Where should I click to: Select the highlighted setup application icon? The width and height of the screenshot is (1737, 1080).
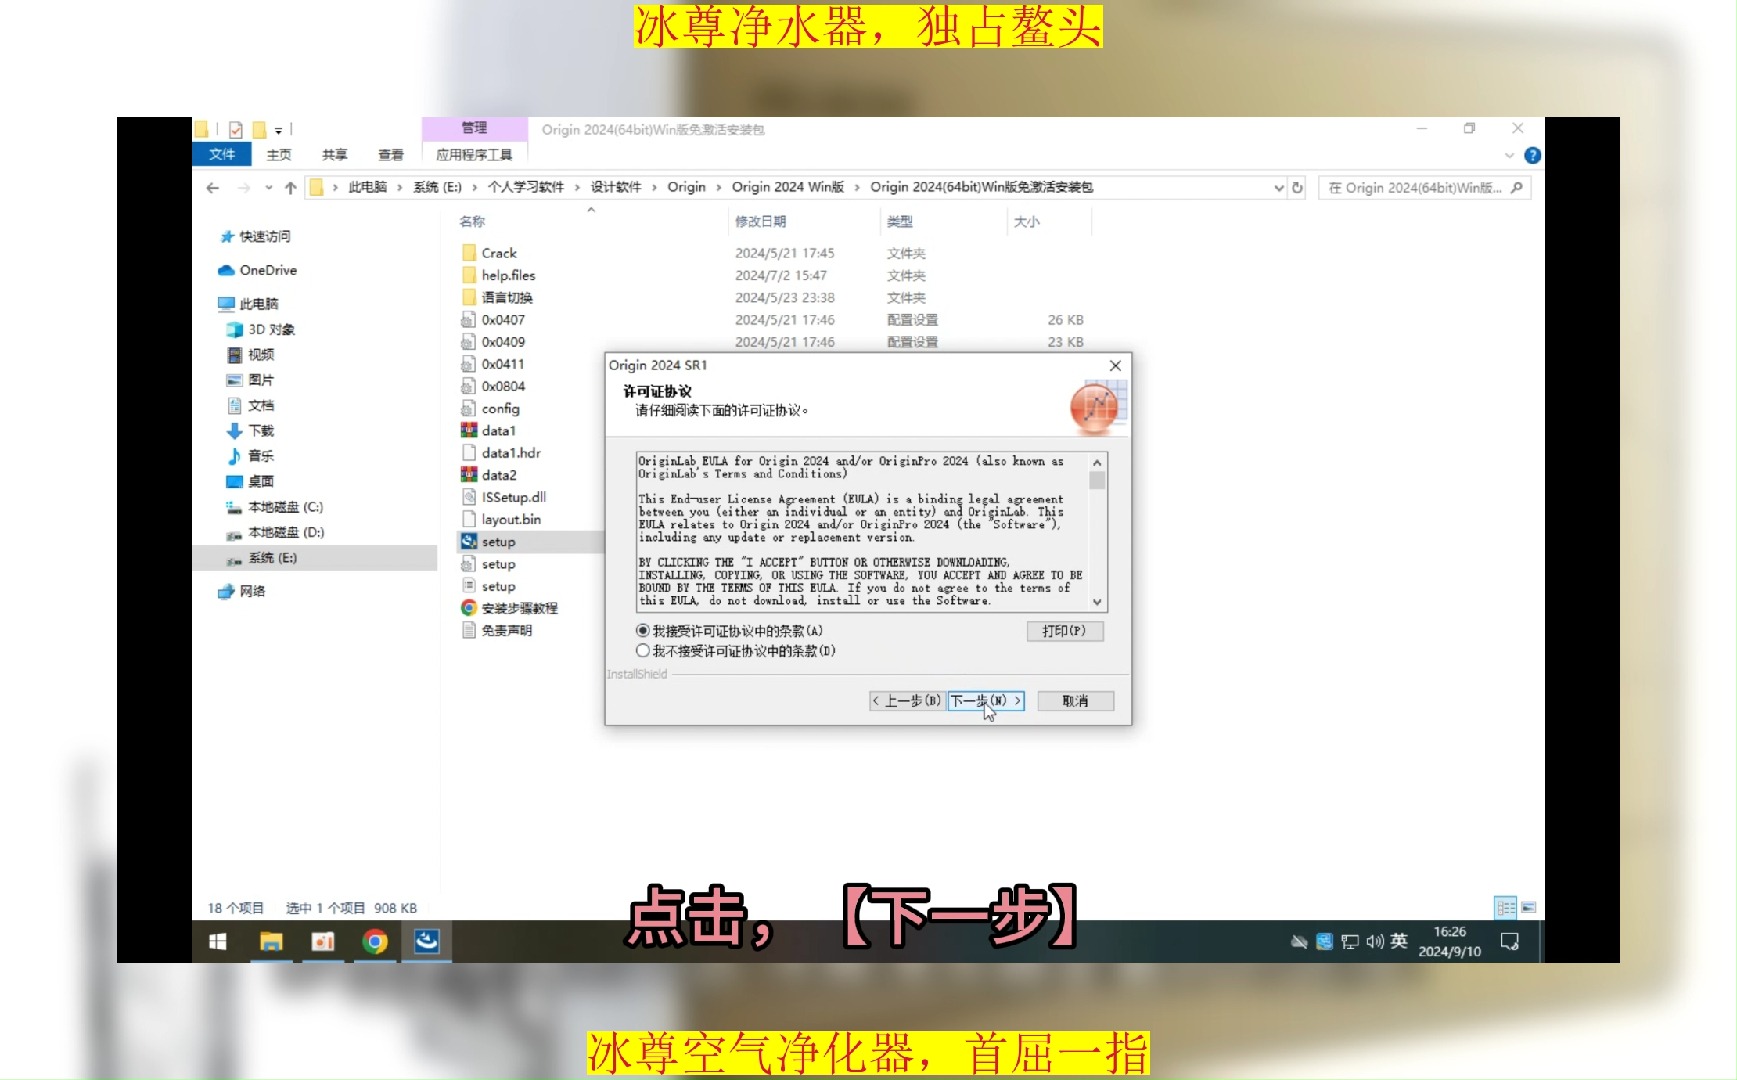[469, 541]
